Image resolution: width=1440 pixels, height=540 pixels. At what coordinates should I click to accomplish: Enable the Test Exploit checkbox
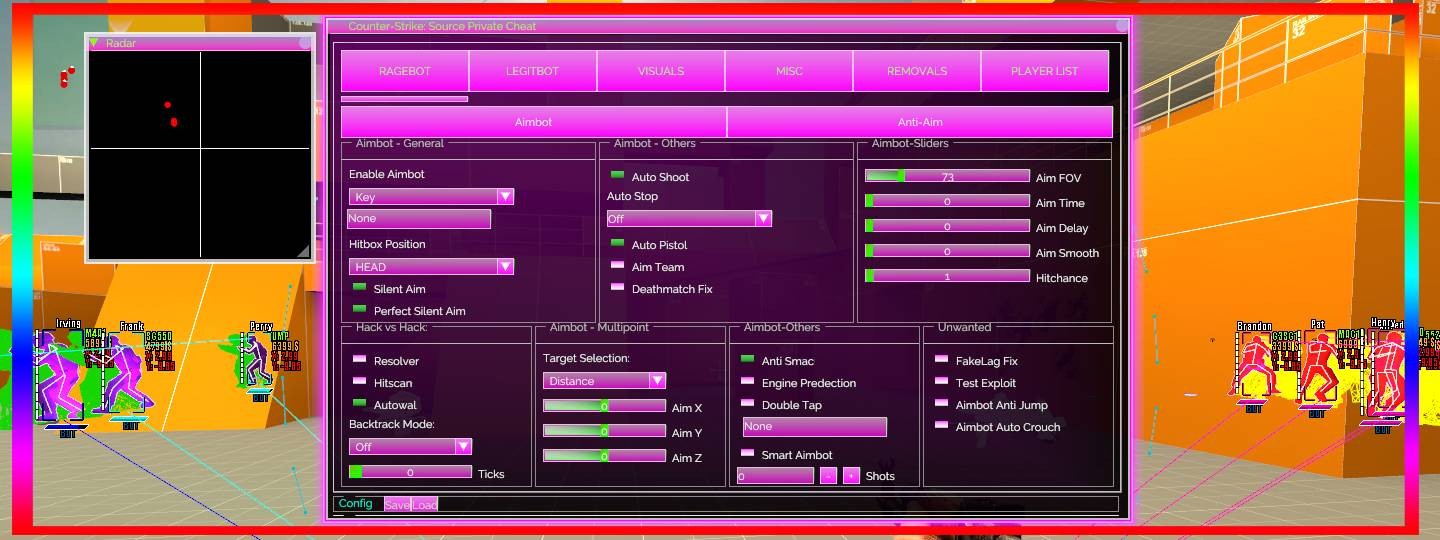[942, 382]
